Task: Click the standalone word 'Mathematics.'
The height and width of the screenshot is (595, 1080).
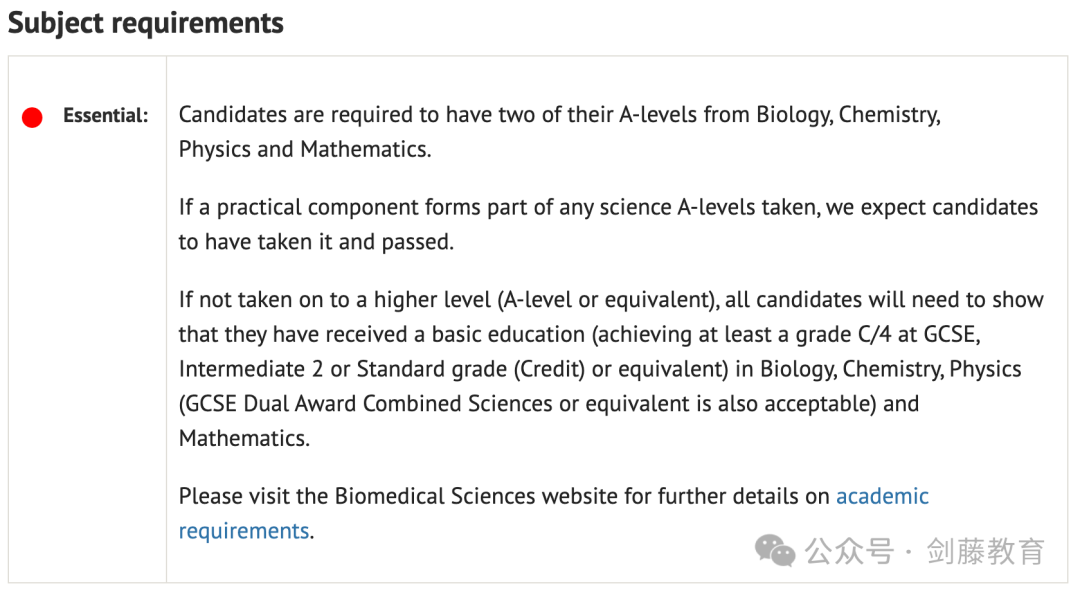Action: [245, 438]
